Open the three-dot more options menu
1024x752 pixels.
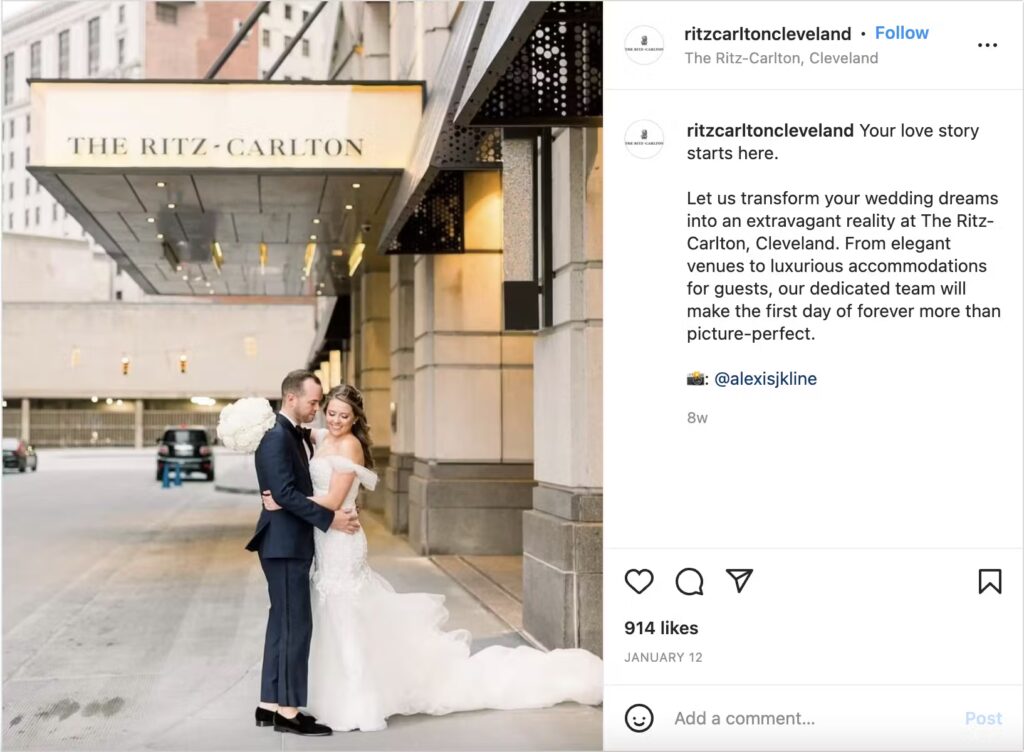pos(987,45)
